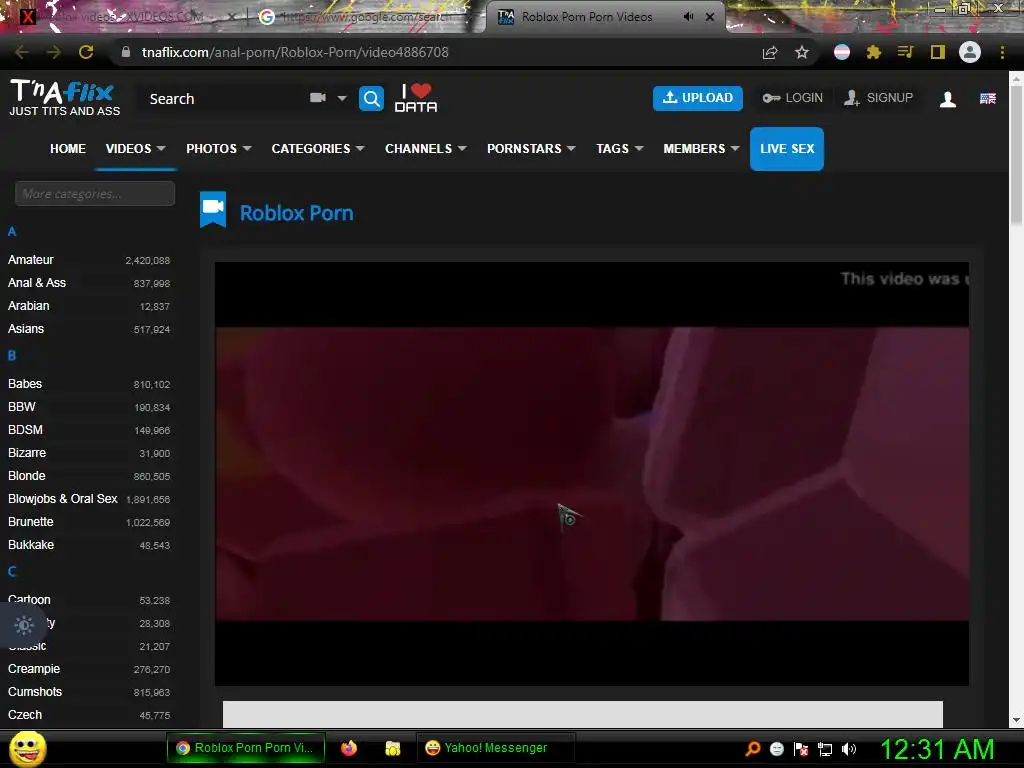Screen dimensions: 1024x768
Task: Open the folder icon in the taskbar
Action: tap(392, 748)
